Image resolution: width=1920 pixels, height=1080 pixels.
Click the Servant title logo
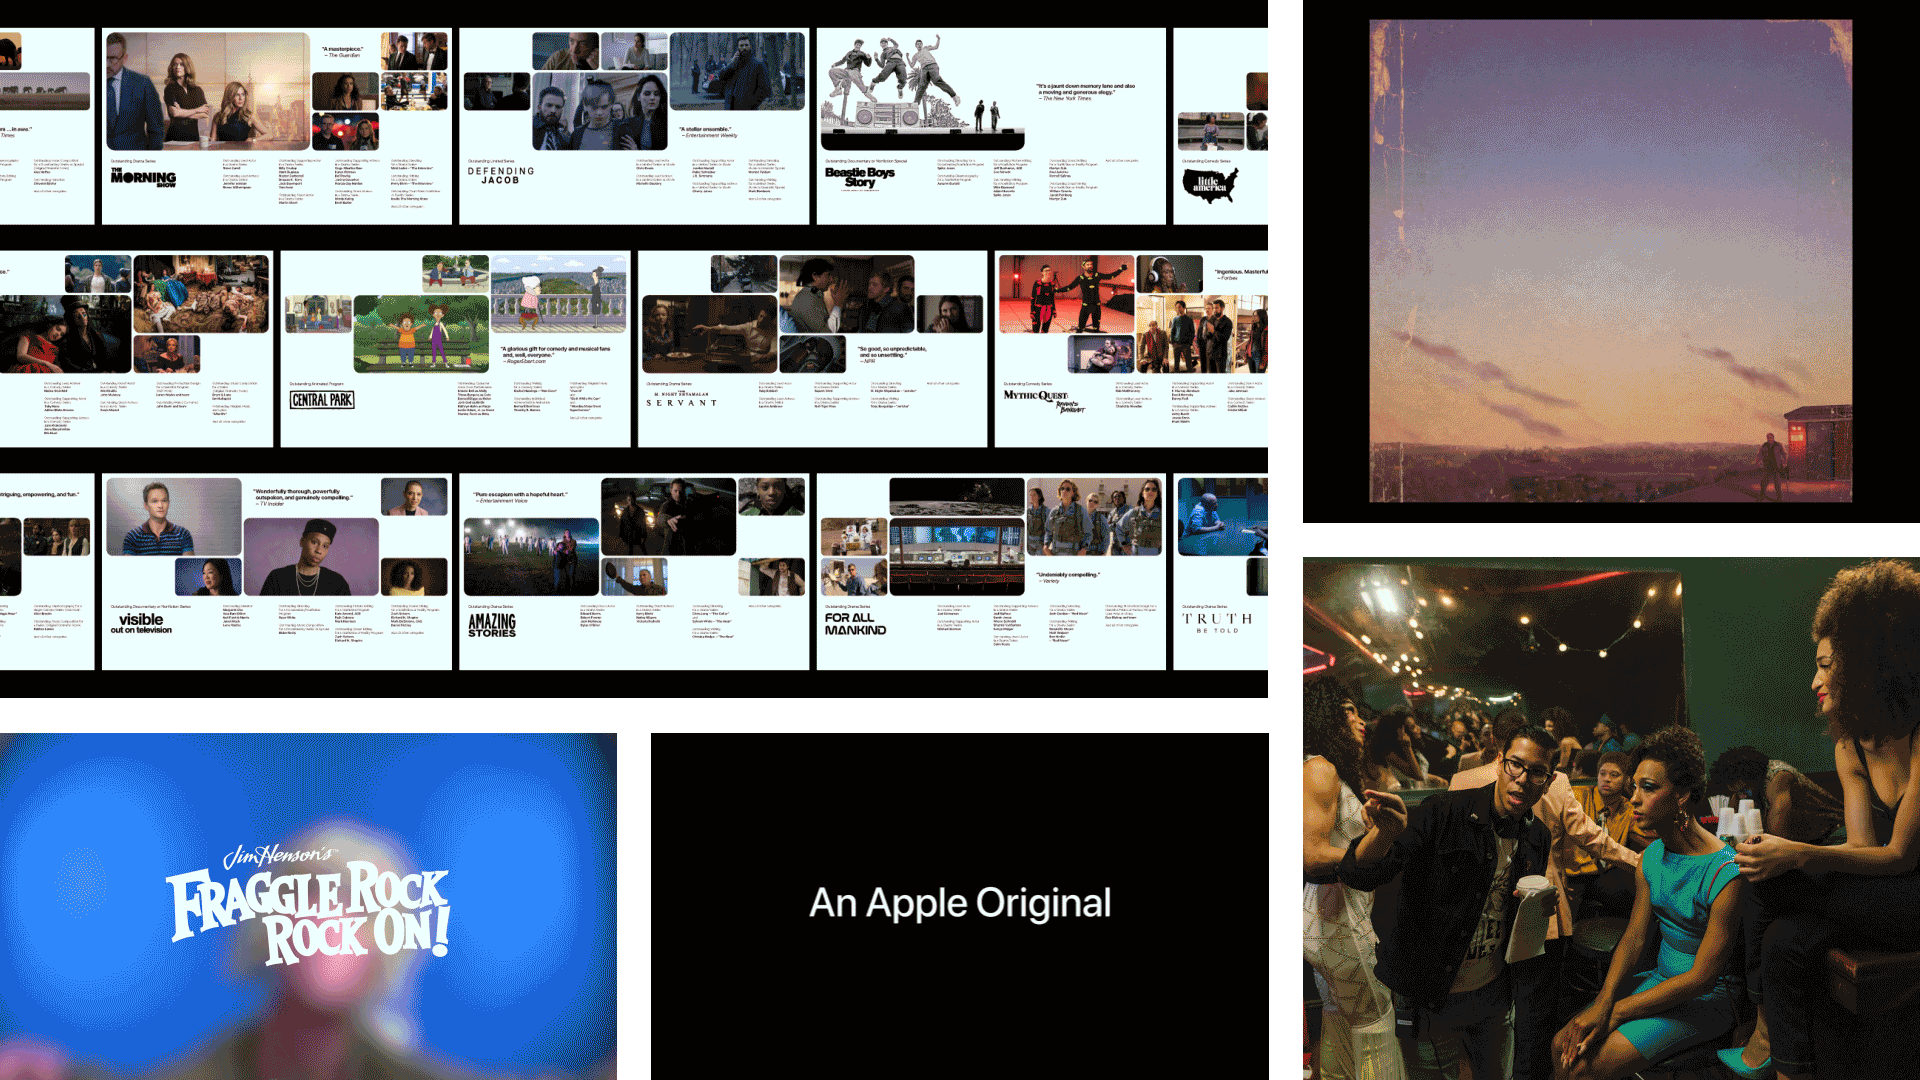coord(682,400)
